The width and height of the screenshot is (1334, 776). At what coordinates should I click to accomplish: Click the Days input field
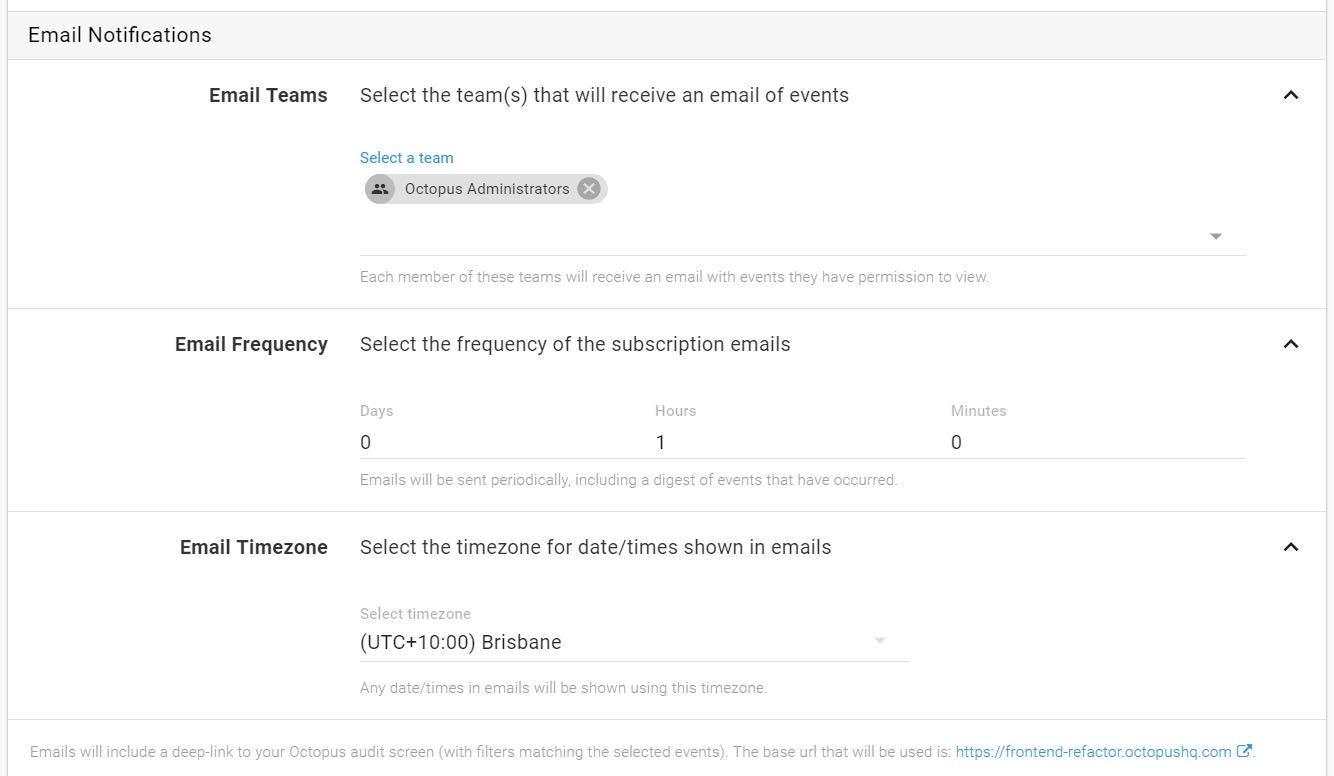506,442
